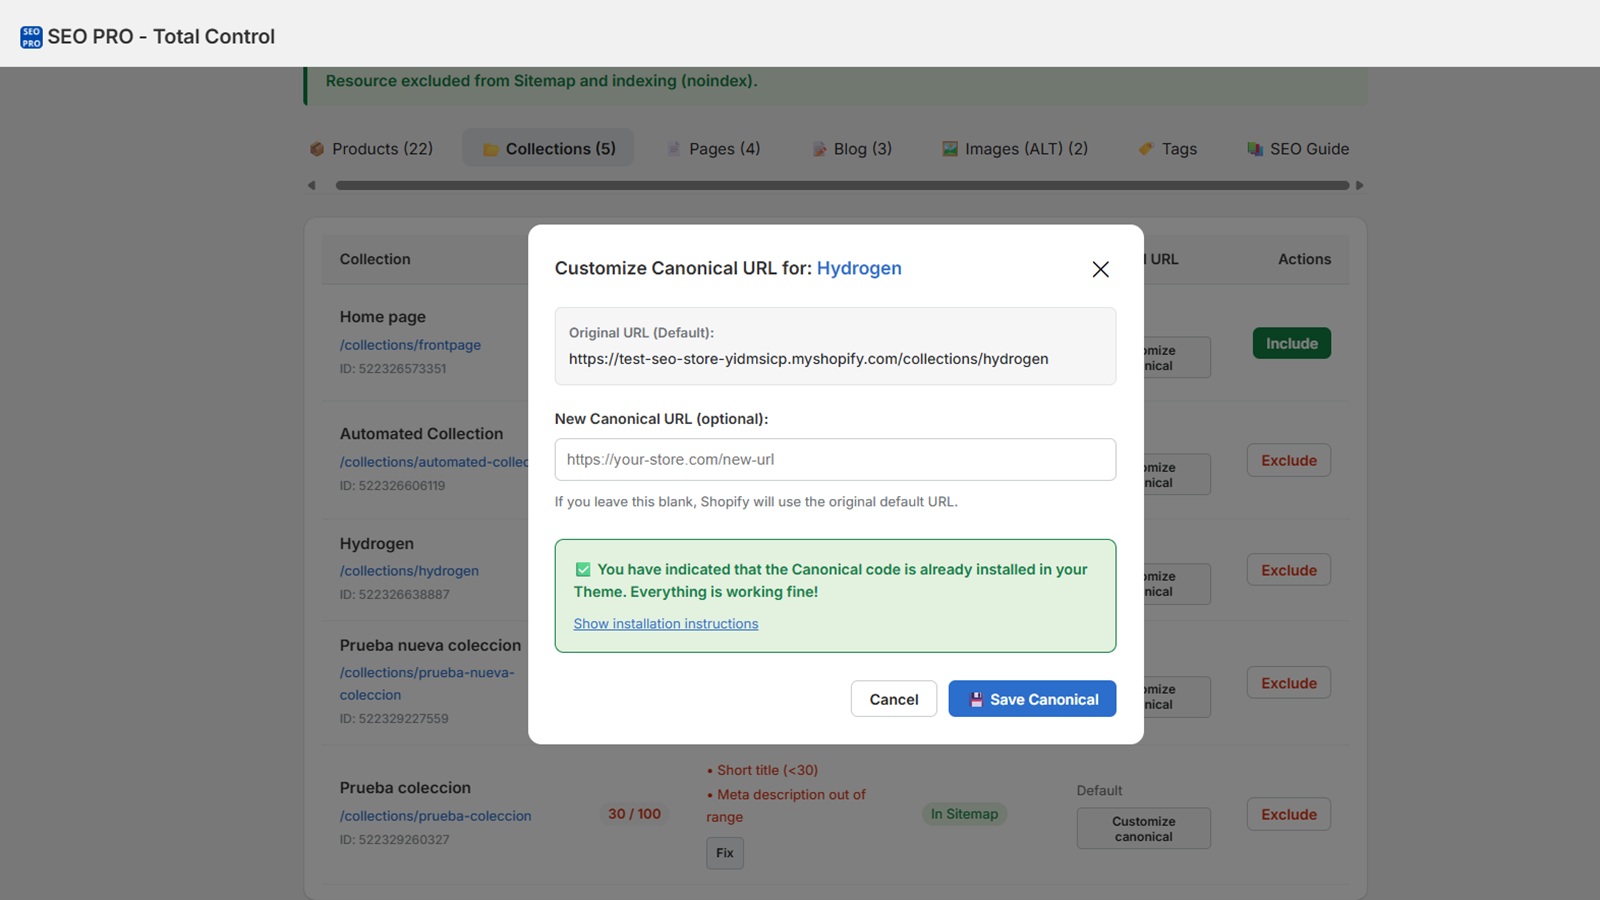The image size is (1600, 900).
Task: Switch to the Products (22) tab
Action: pyautogui.click(x=371, y=149)
